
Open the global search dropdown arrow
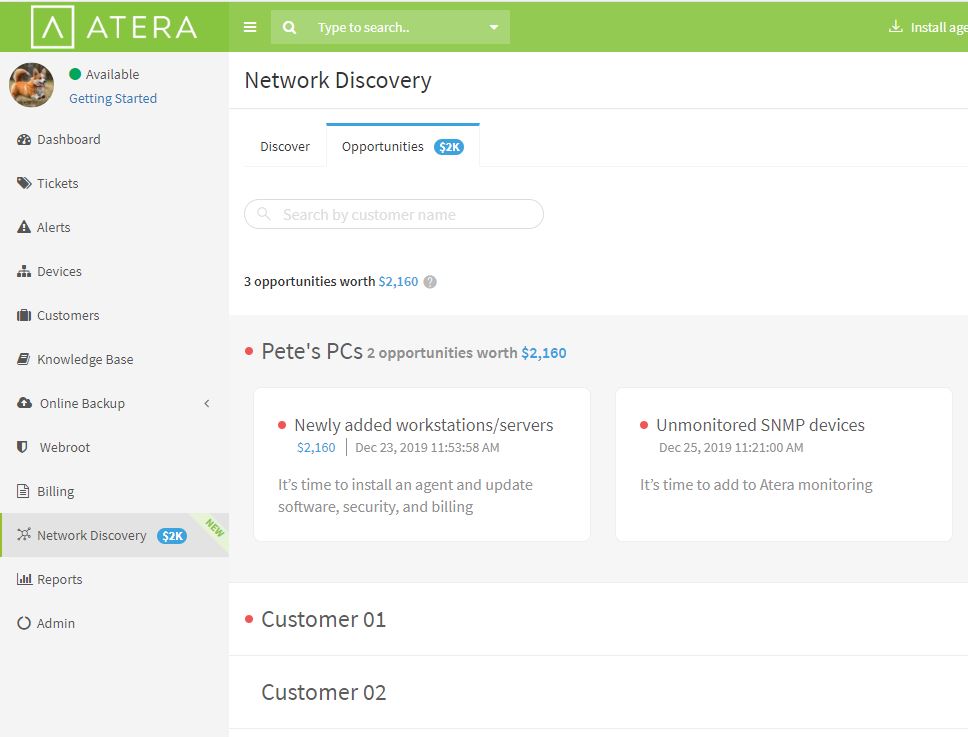pyautogui.click(x=493, y=27)
